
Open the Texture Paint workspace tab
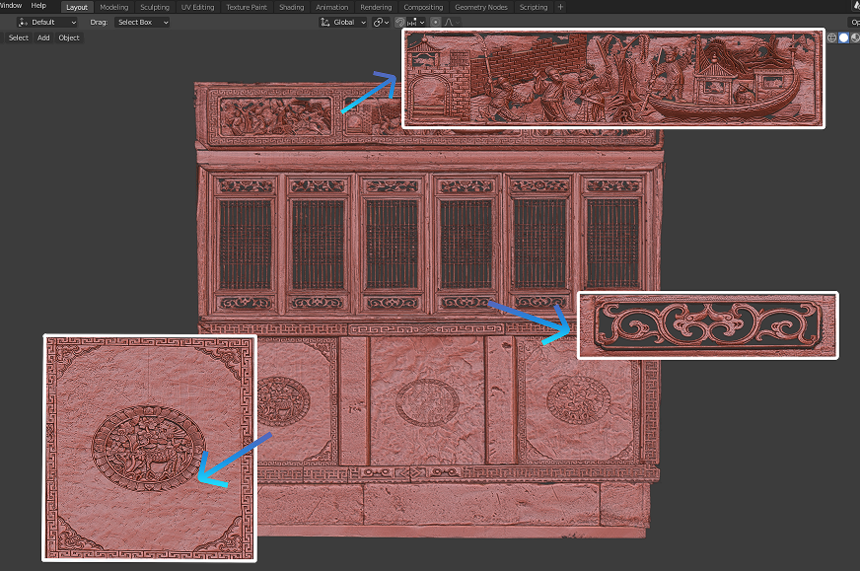(x=246, y=7)
